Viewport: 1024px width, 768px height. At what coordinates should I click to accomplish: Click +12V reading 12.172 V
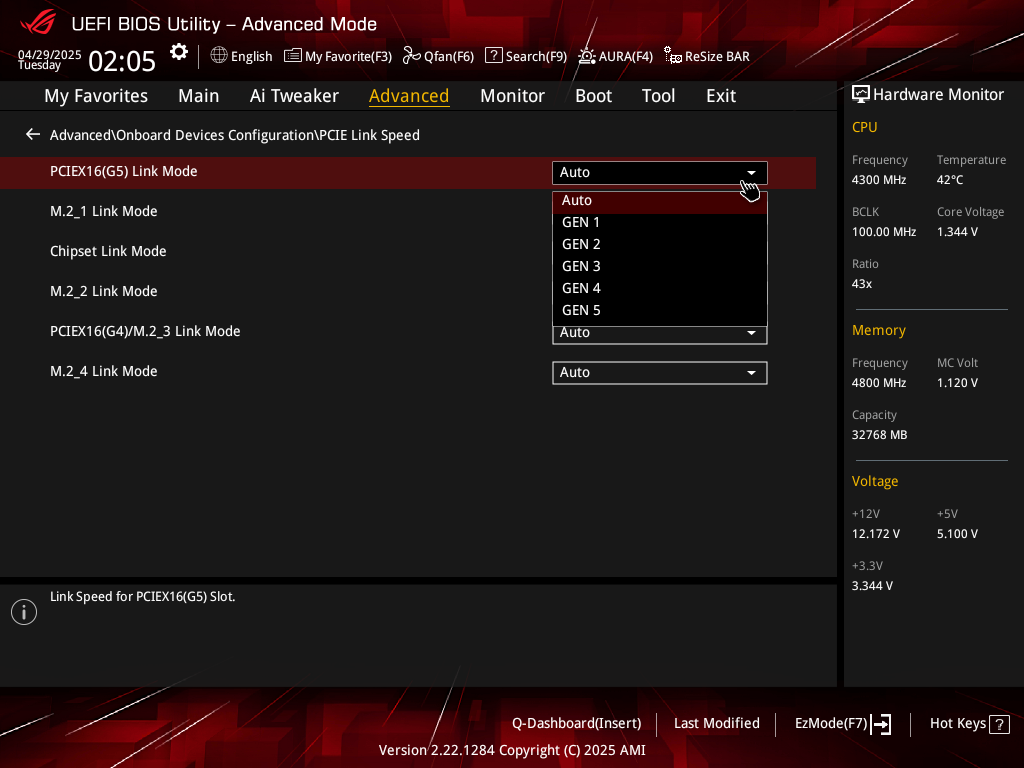875,534
